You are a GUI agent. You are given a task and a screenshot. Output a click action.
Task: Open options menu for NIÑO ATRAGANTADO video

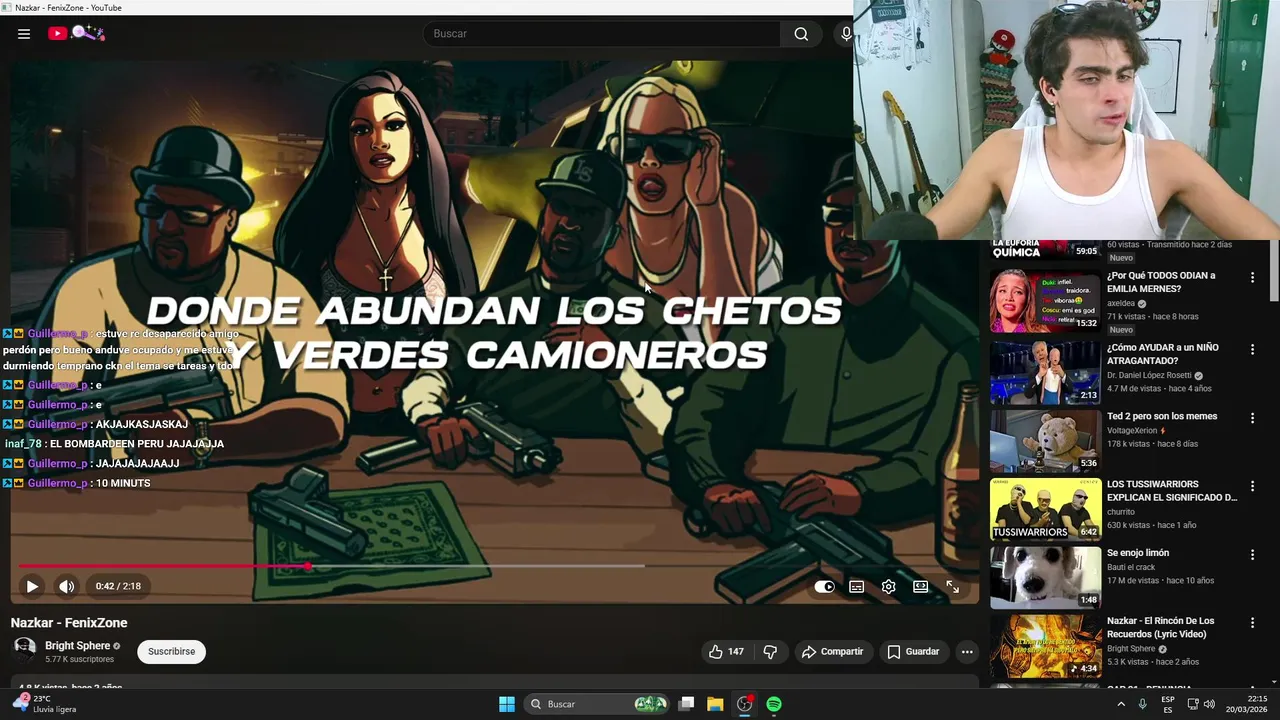[x=1252, y=349]
